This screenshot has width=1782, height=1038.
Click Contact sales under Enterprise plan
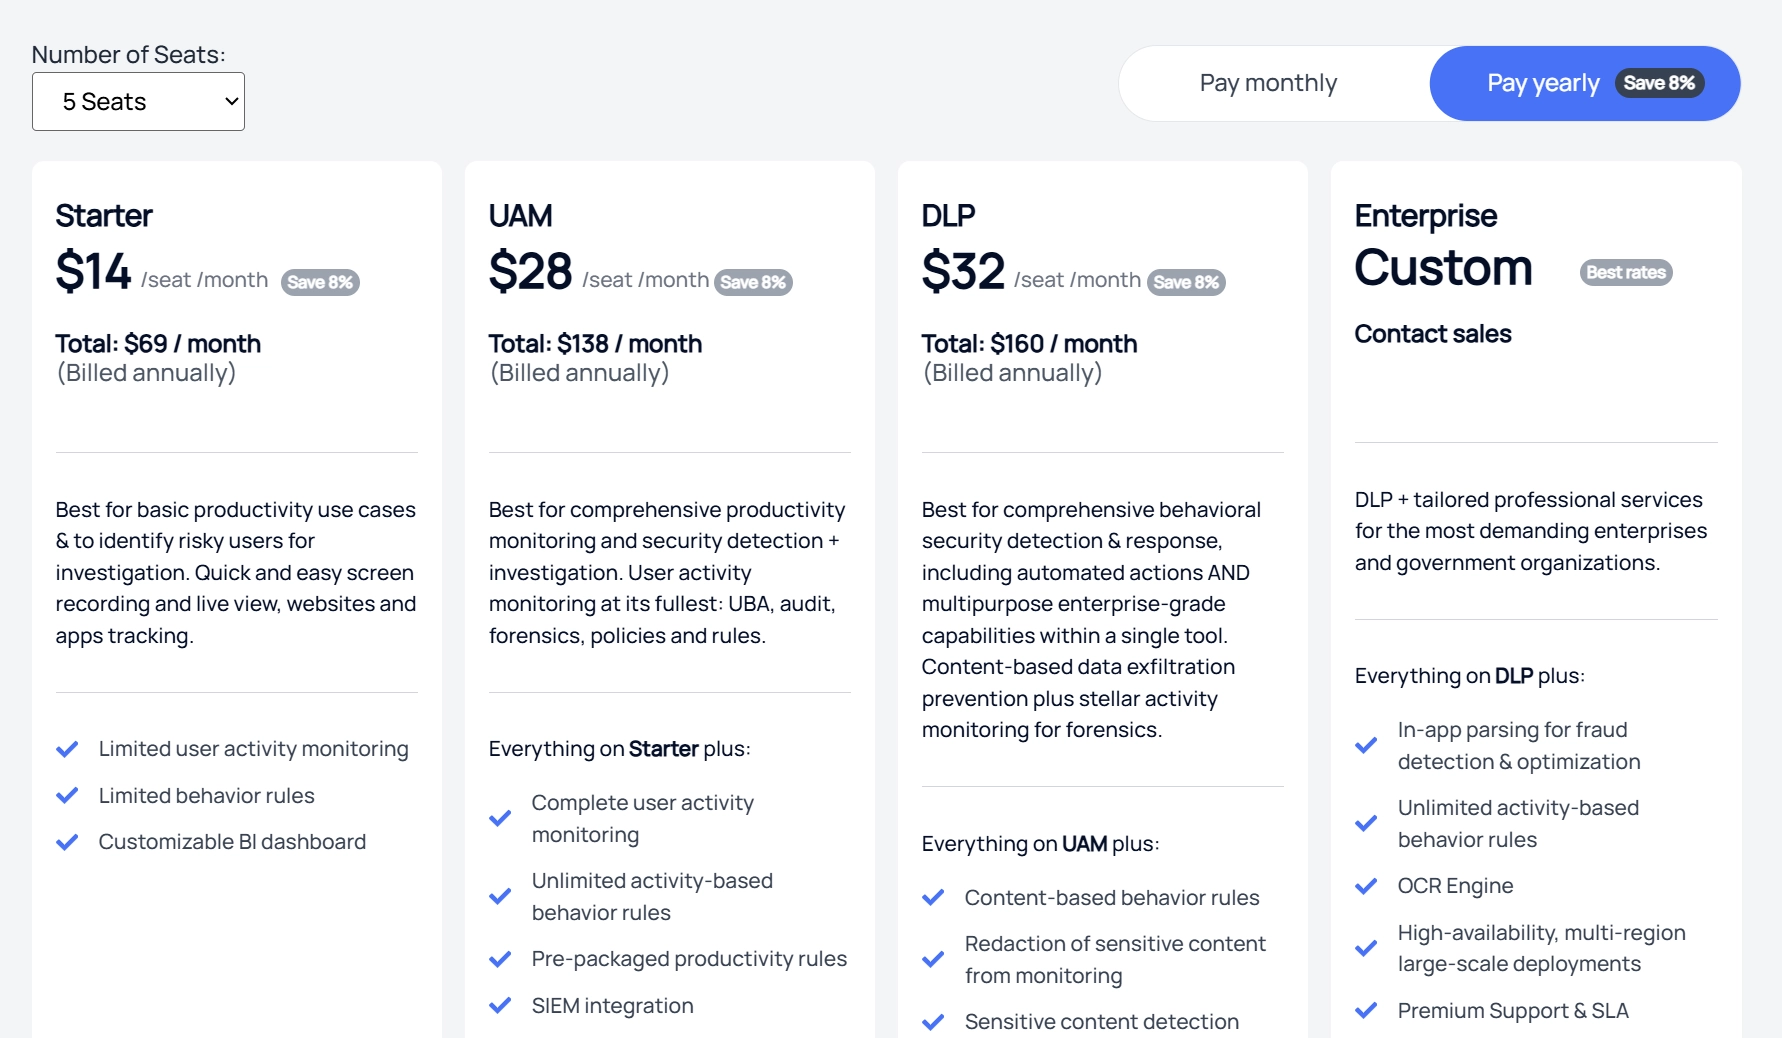click(1433, 334)
